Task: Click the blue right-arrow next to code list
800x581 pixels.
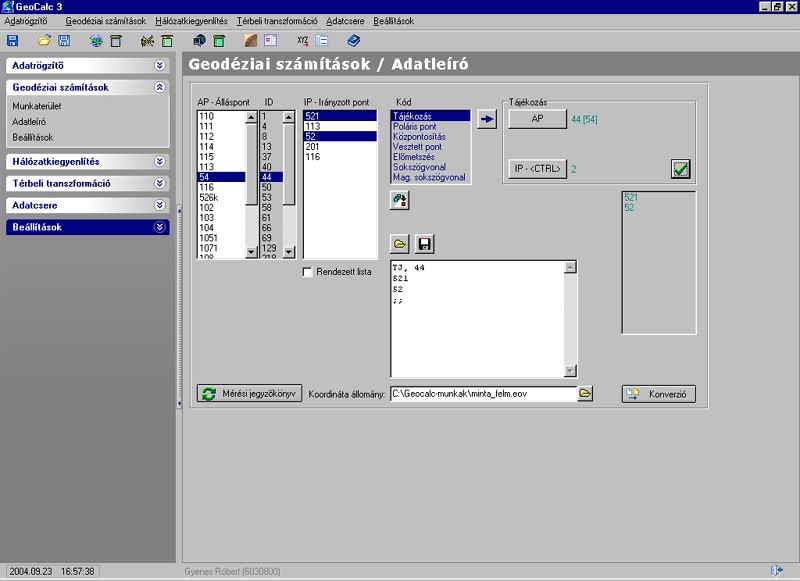Action: [487, 119]
